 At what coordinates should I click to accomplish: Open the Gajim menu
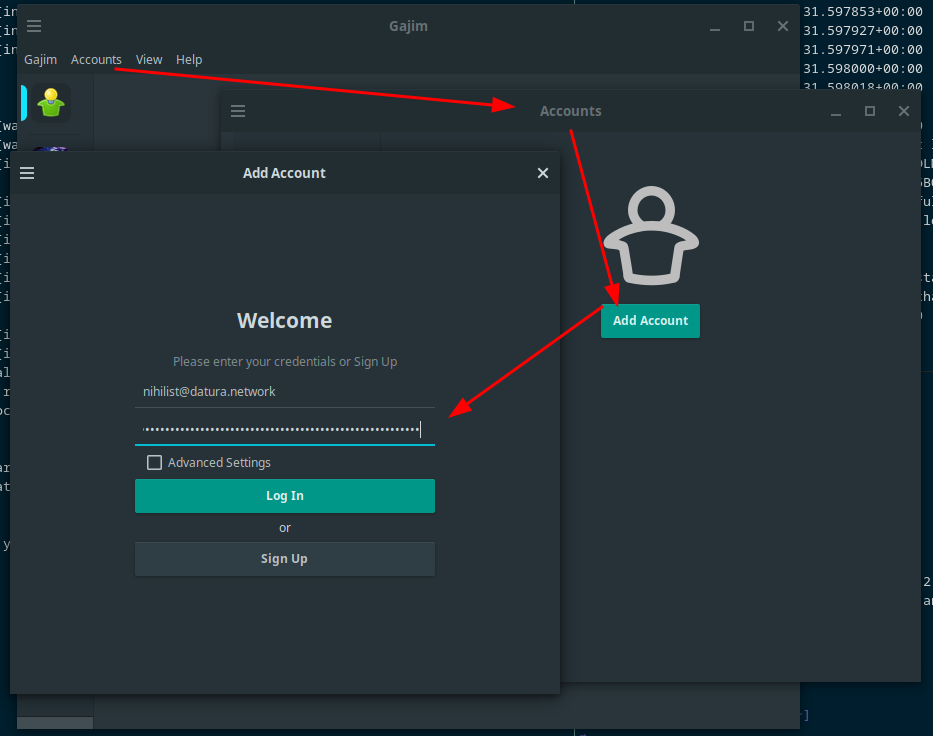click(40, 59)
